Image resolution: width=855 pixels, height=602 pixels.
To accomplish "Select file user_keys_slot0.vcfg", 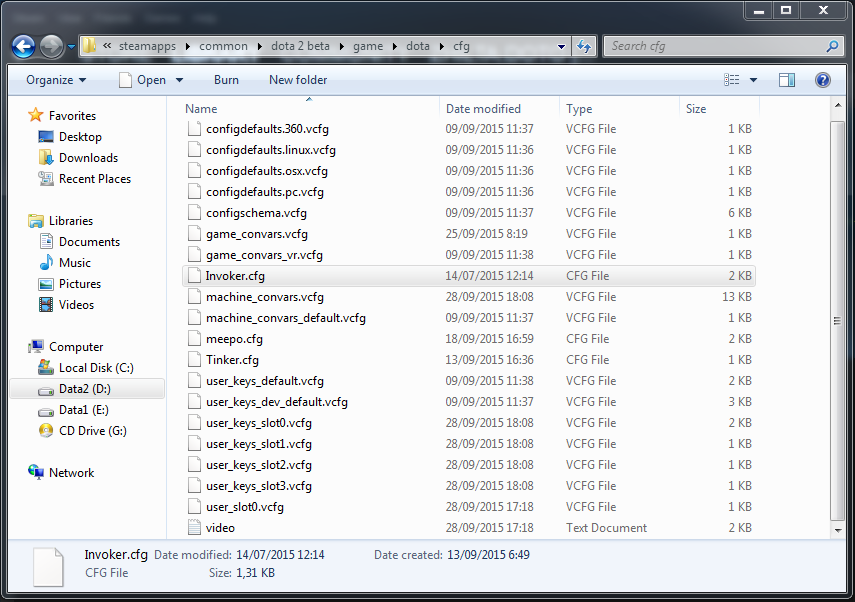I will (258, 423).
